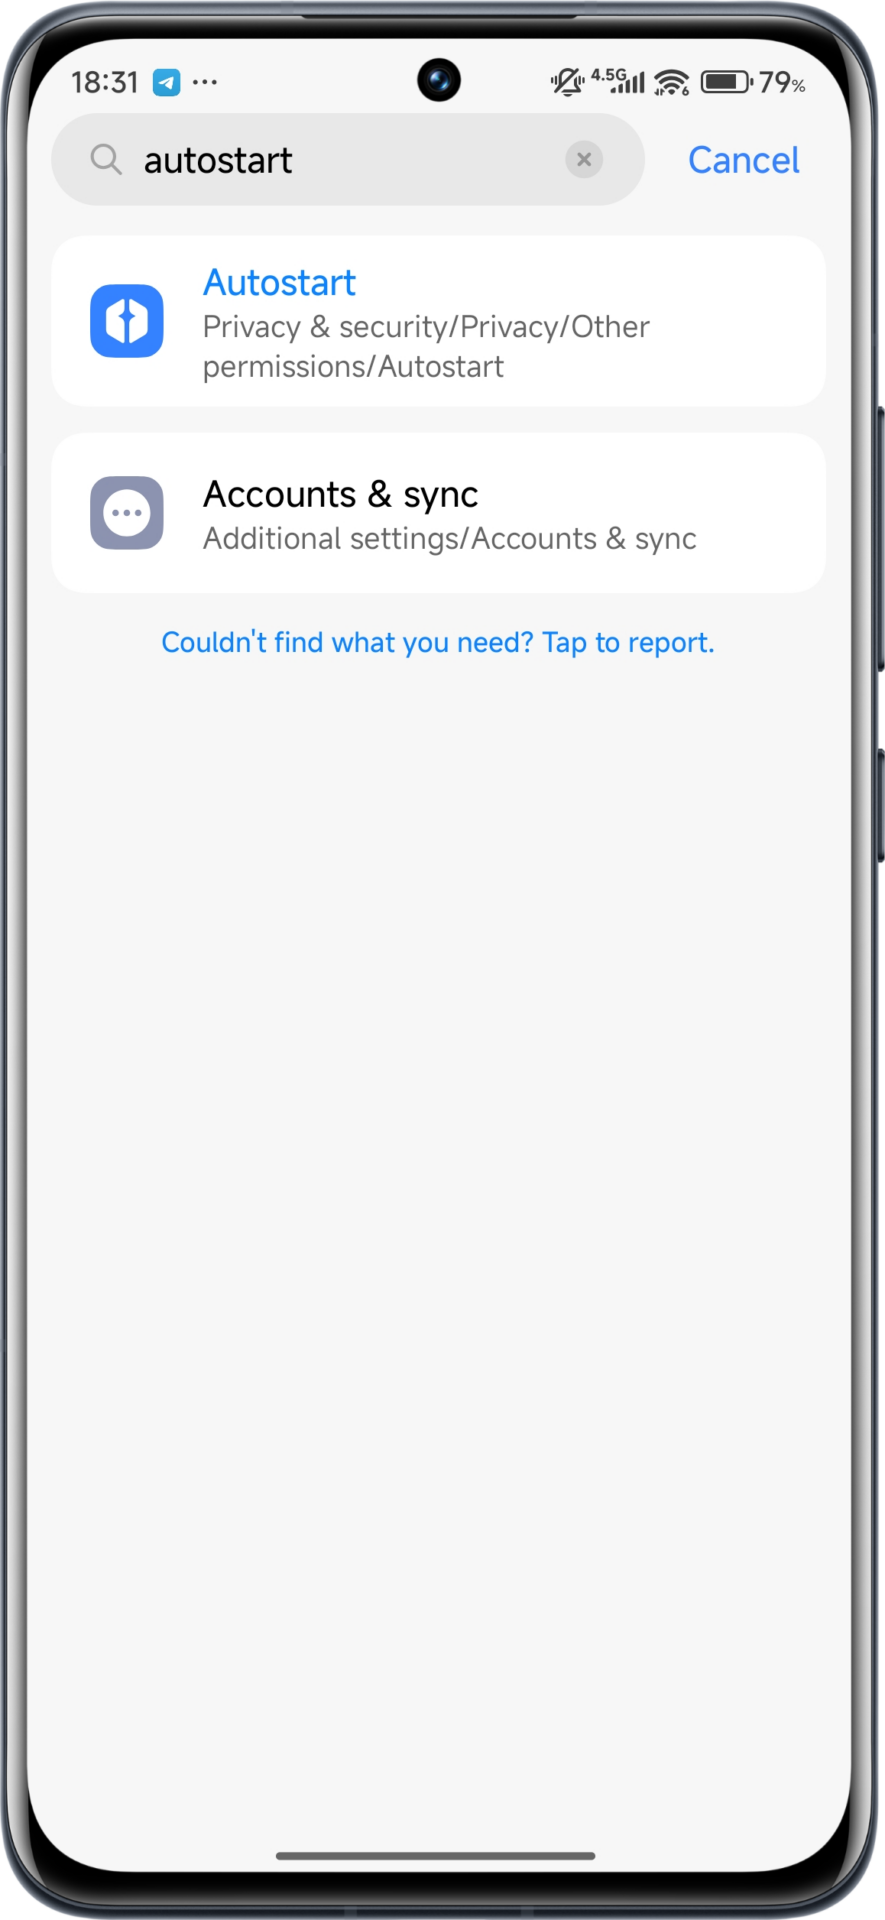Tap the Wi-Fi status icon
885x1920 pixels.
(x=672, y=82)
